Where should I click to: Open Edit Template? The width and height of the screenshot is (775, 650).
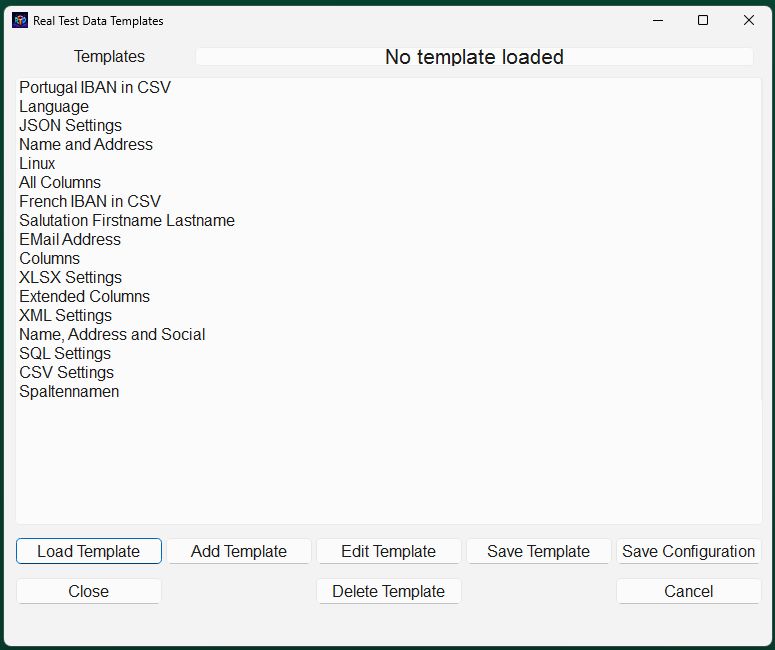(388, 551)
